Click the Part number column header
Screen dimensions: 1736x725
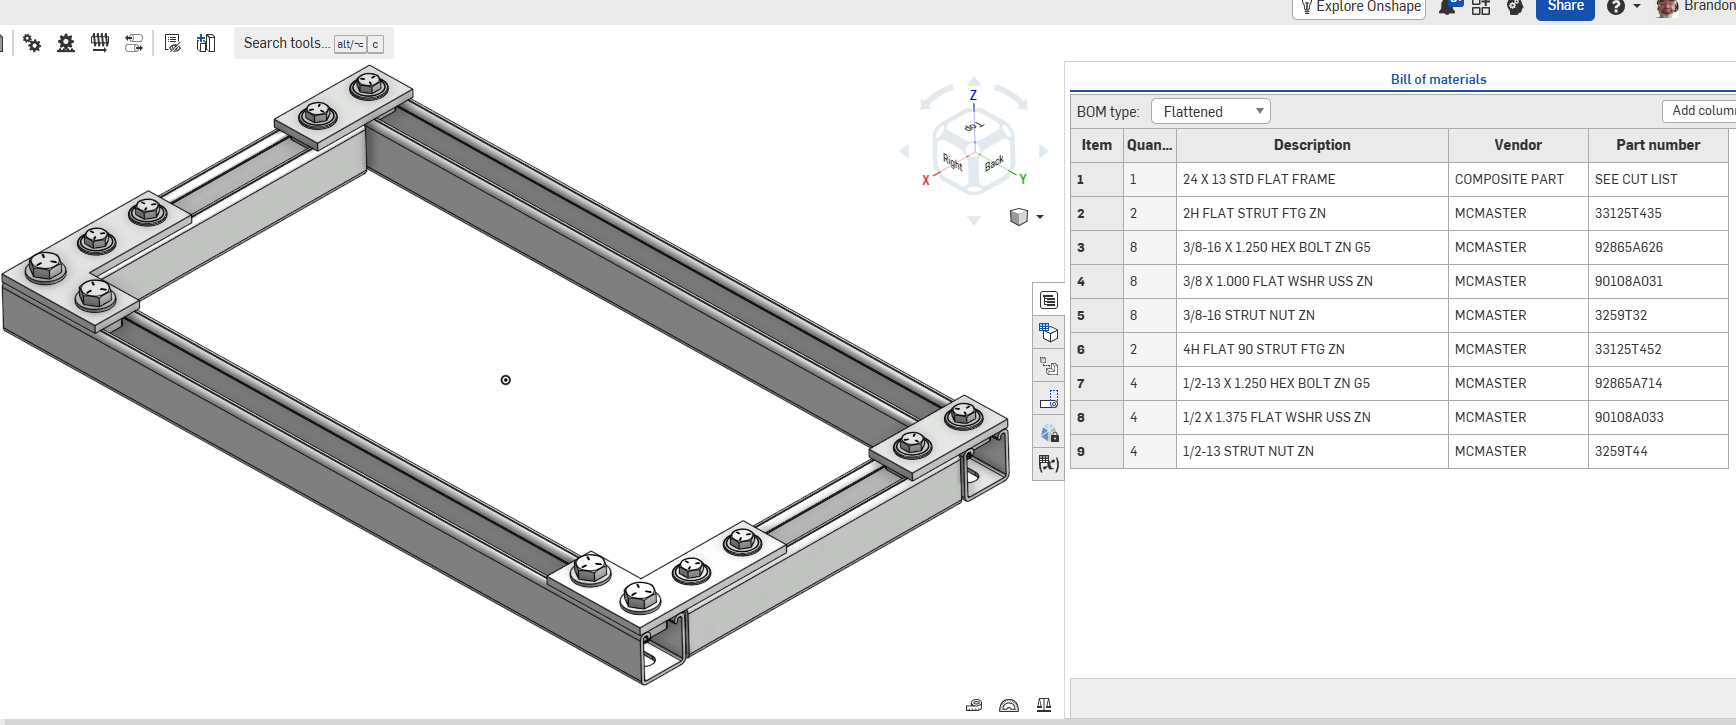(1658, 145)
